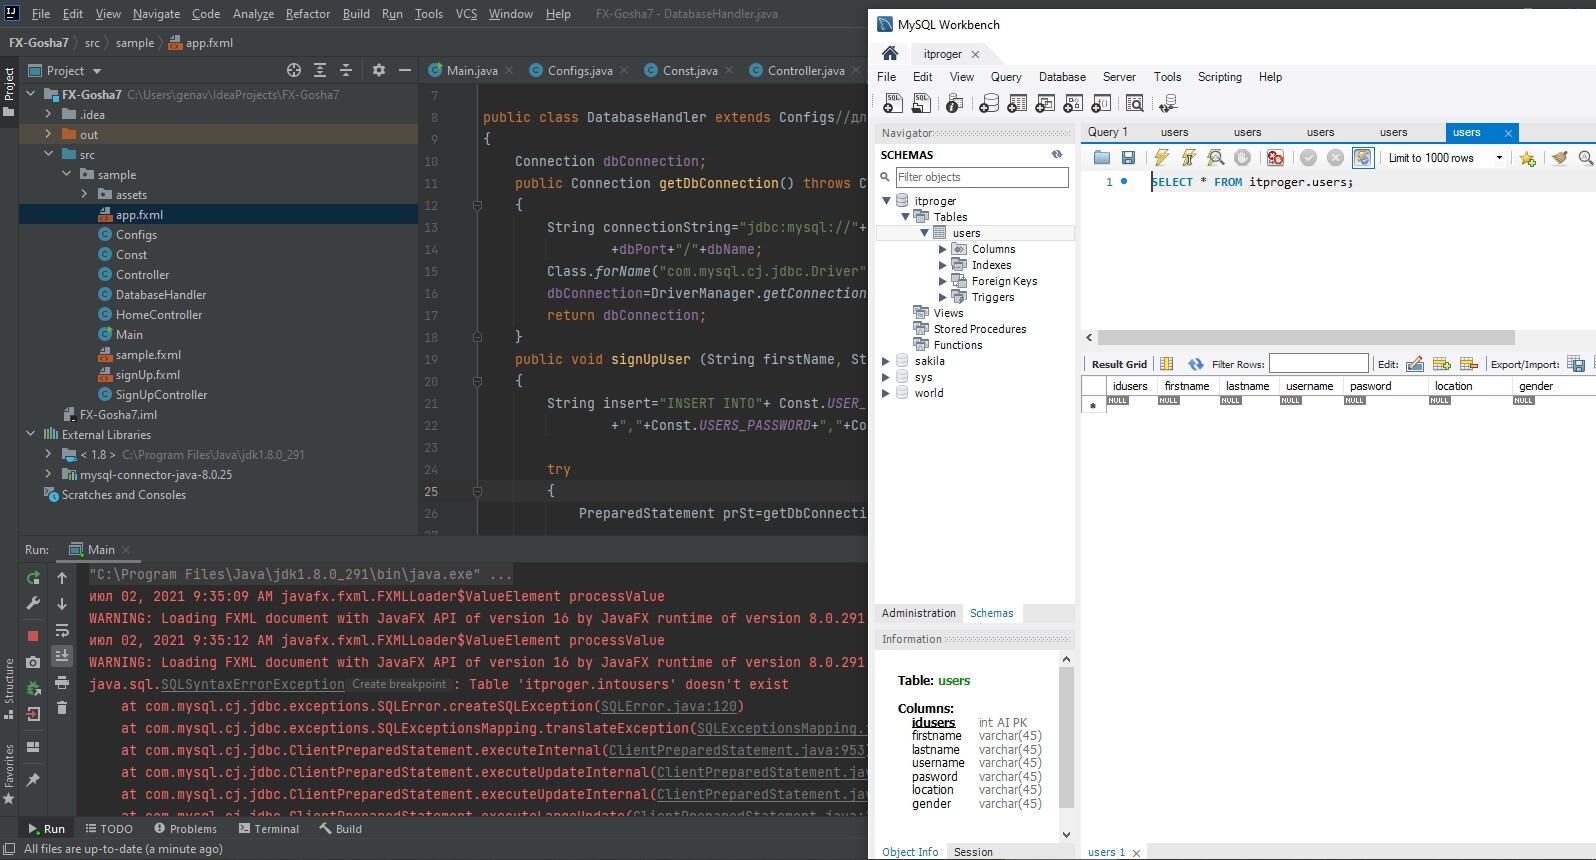Expand the world schema
Image resolution: width=1596 pixels, height=860 pixels.
[x=886, y=393]
